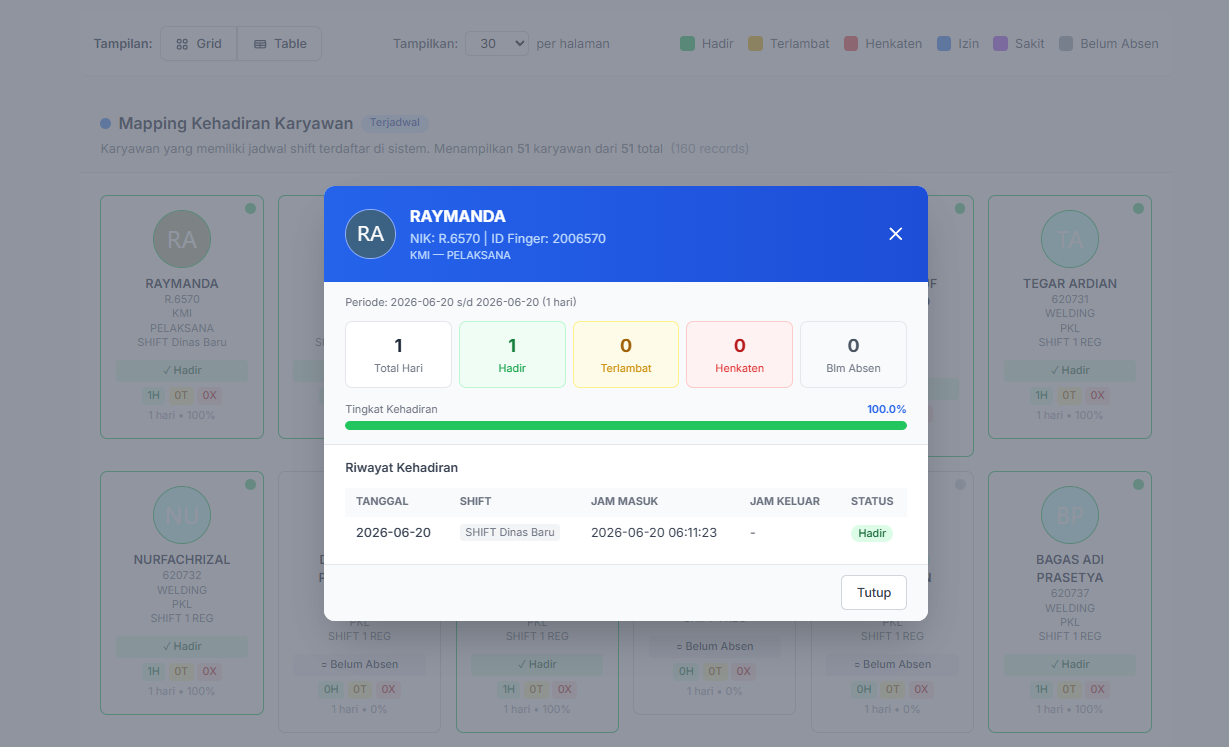Image resolution: width=1229 pixels, height=747 pixels.
Task: Click the Henkaten stat card showing 0
Action: [740, 354]
